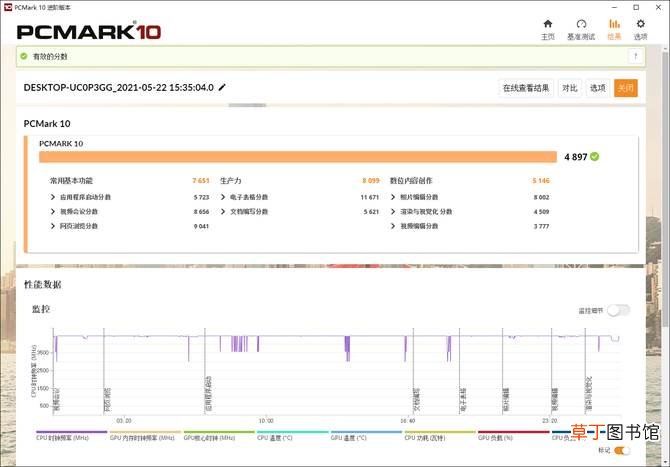
Task: Click the 数位内容创作 heading
Action: coord(411,181)
